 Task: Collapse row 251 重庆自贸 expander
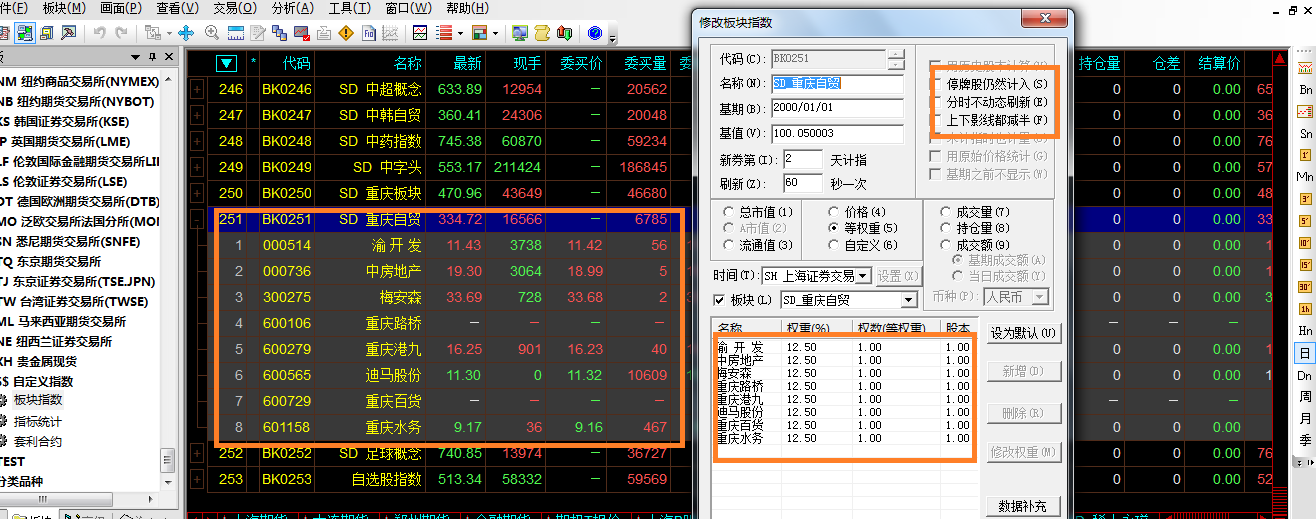196,219
